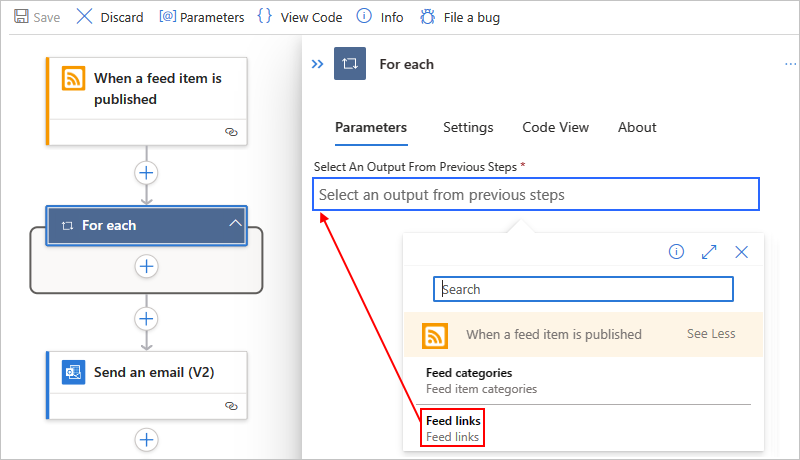
Task: Click the info icon in dynamic content popup
Action: click(x=676, y=251)
